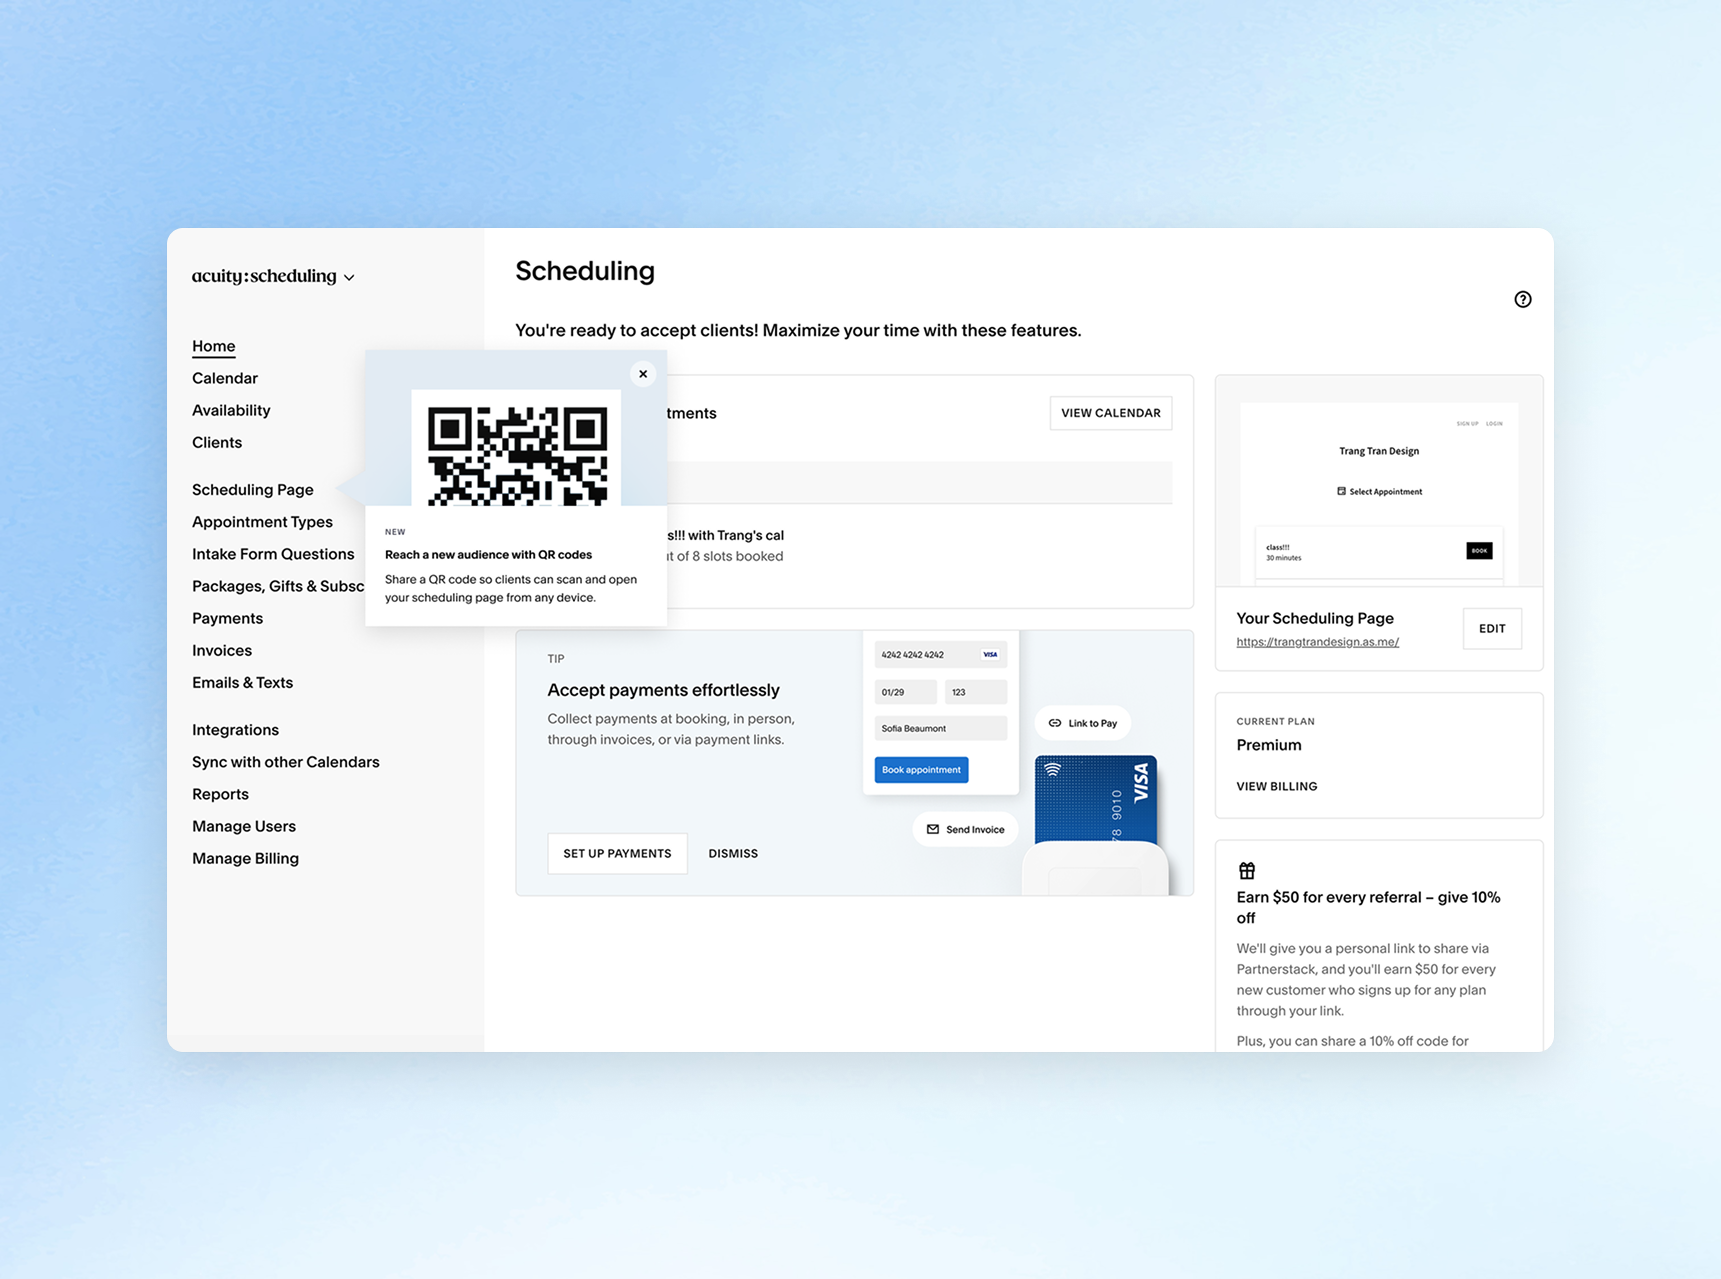Image resolution: width=1721 pixels, height=1279 pixels.
Task: Close the QR codes popup
Action: coord(643,374)
